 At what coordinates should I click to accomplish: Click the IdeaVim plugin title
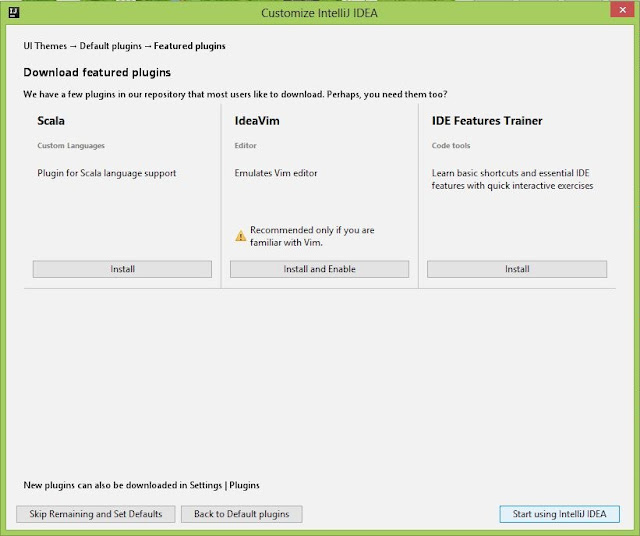(257, 121)
